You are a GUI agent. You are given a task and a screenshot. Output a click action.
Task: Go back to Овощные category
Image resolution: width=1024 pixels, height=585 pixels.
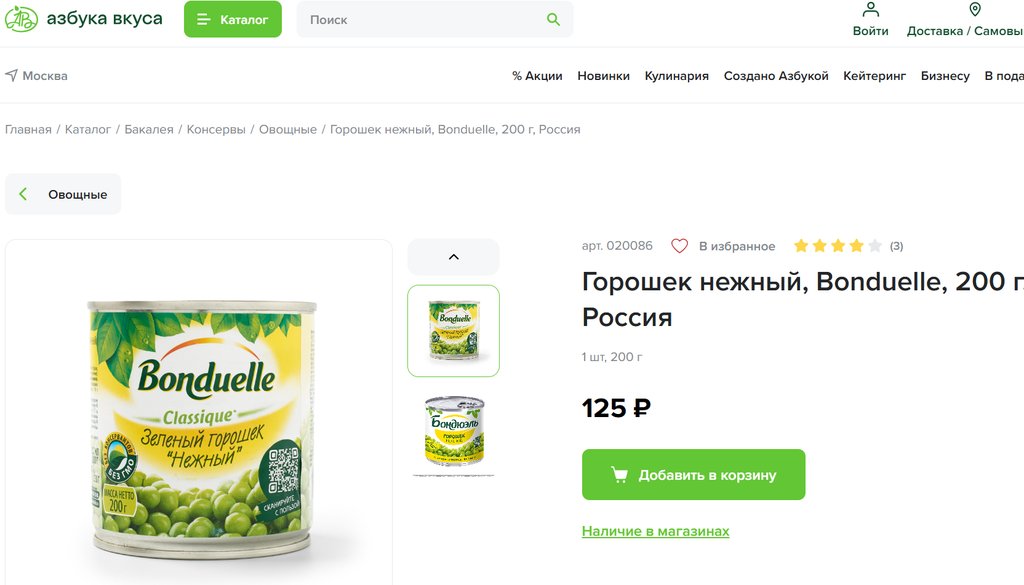pos(63,194)
